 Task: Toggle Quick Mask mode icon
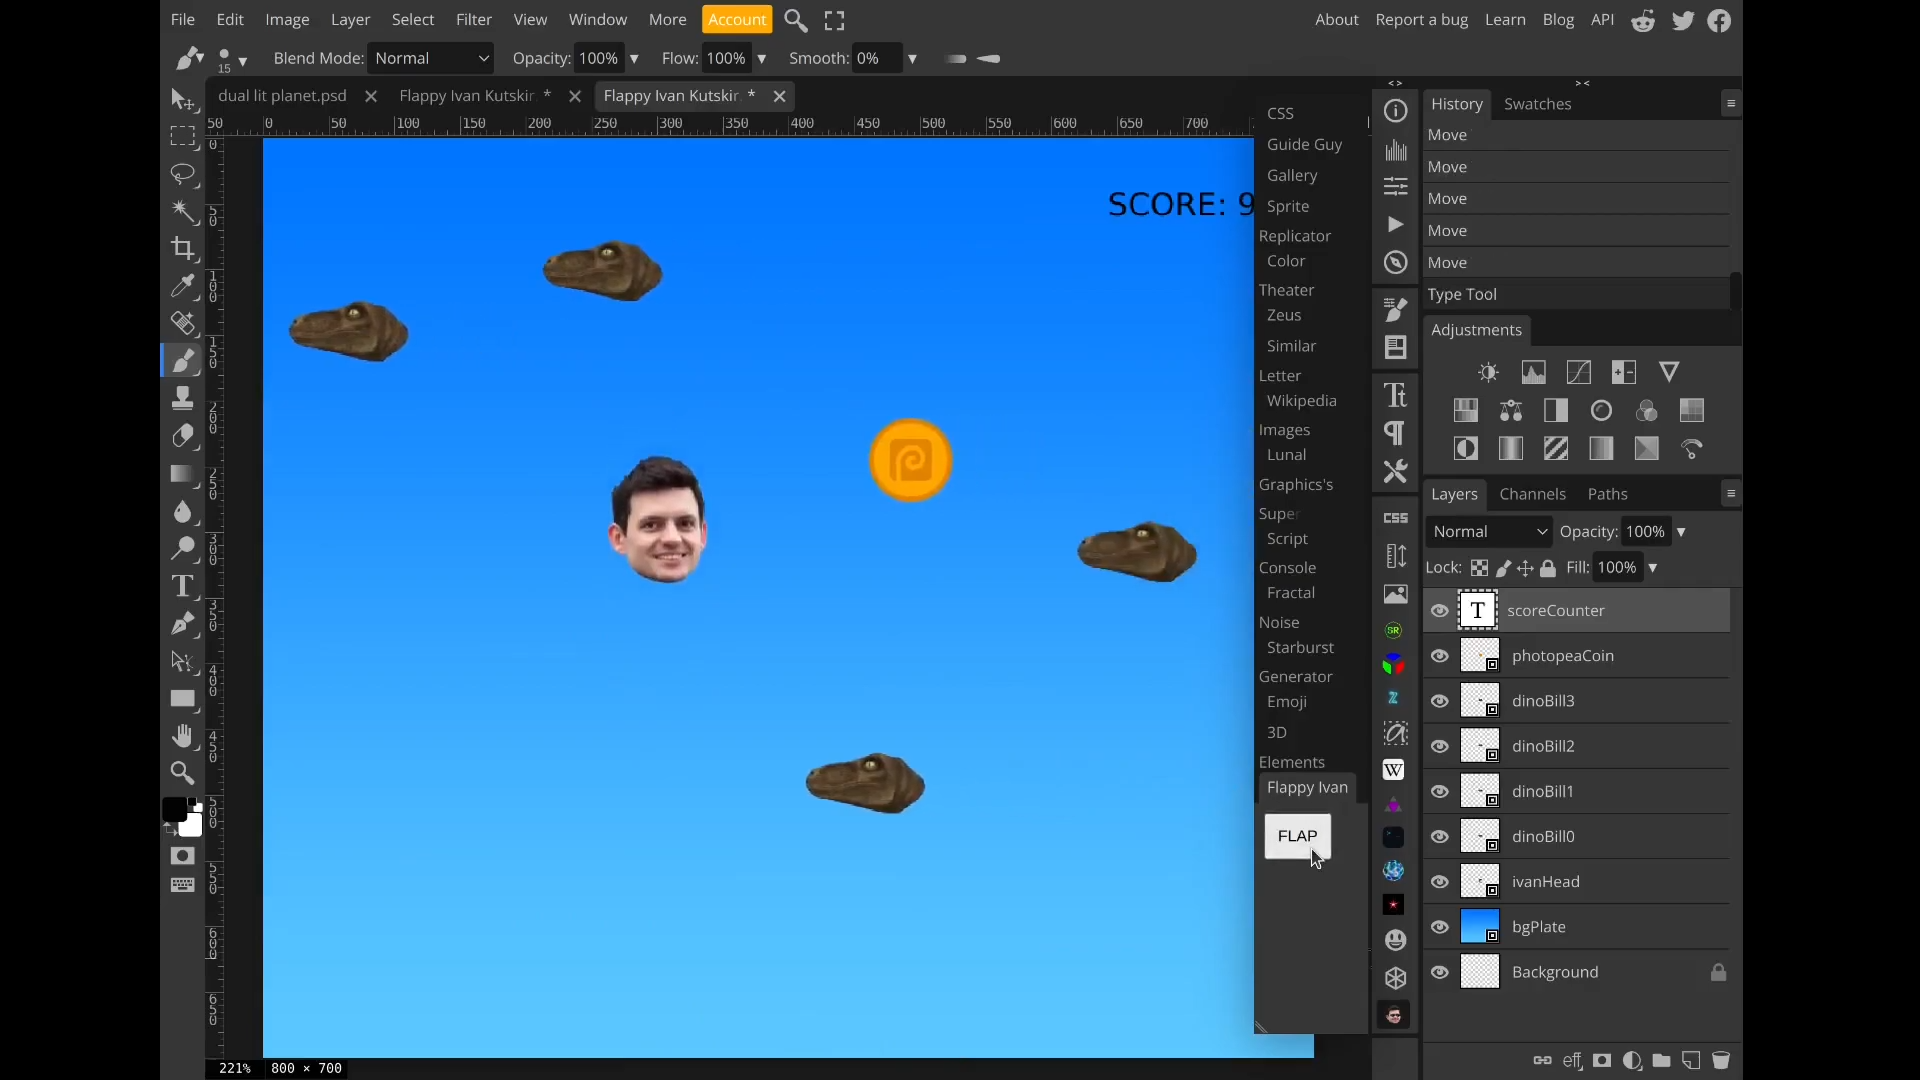[x=182, y=856]
